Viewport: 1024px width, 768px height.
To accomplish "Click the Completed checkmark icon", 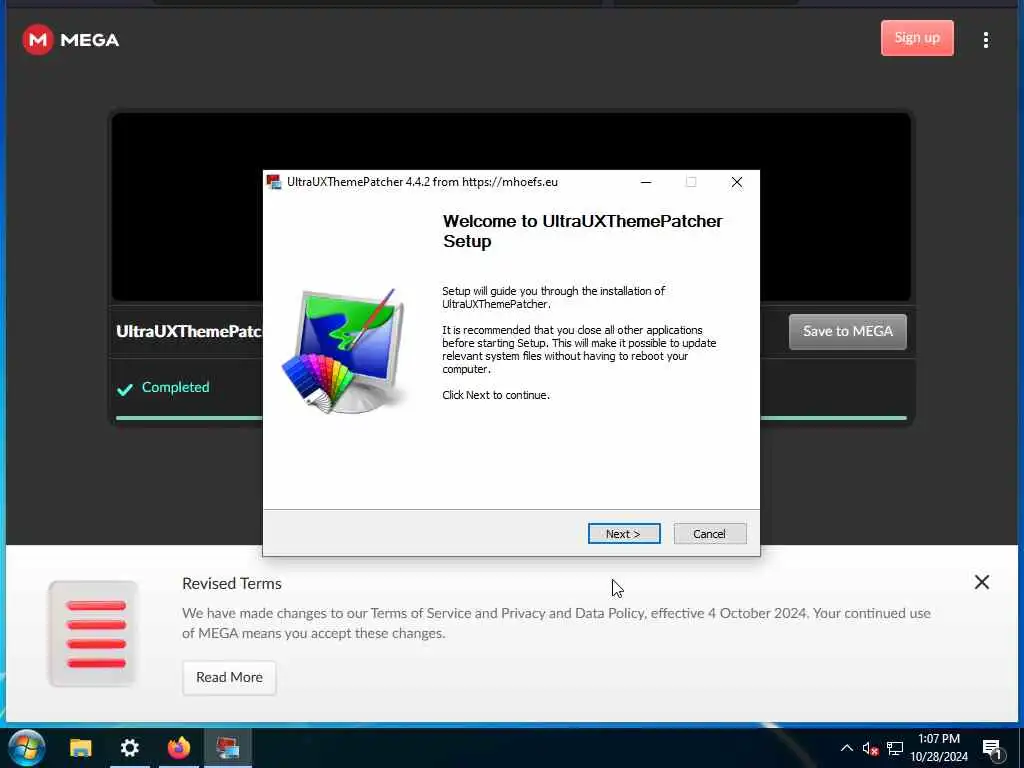I will pos(125,389).
